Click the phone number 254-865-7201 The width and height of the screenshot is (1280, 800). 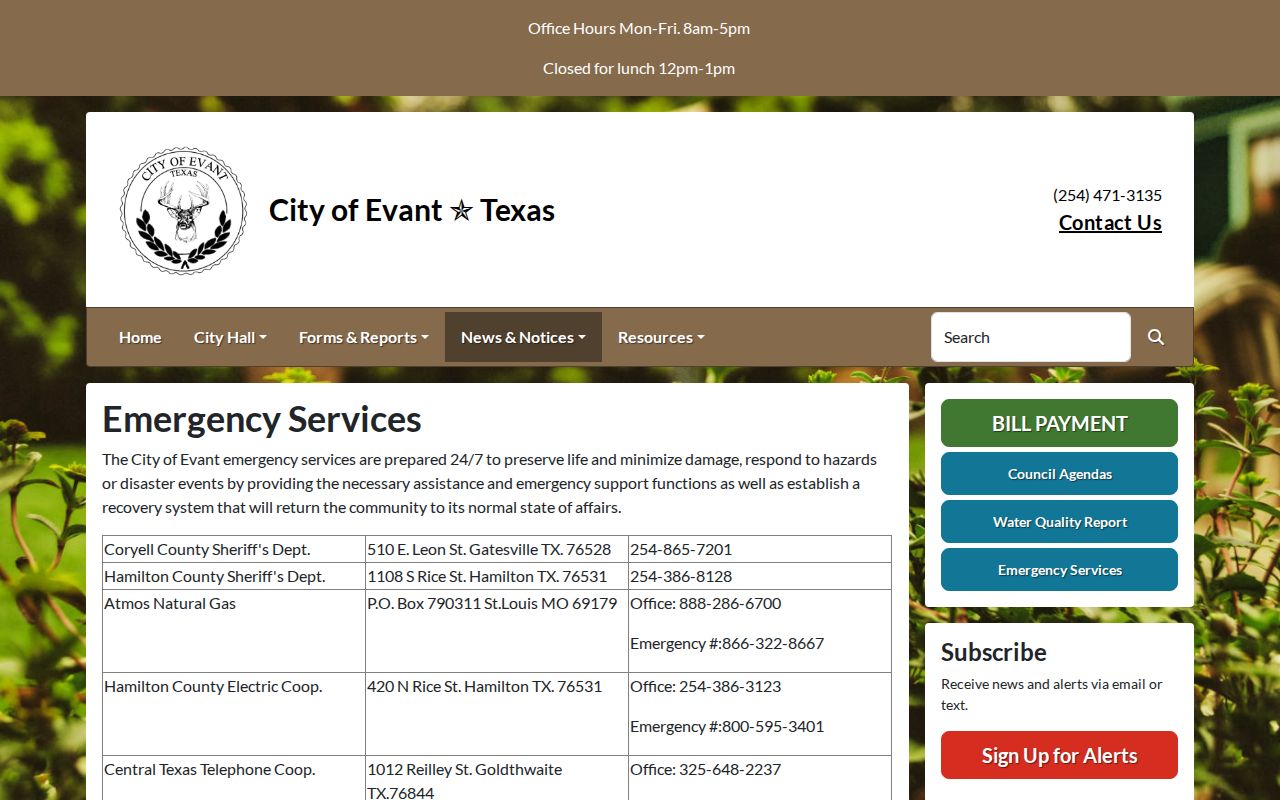click(681, 549)
